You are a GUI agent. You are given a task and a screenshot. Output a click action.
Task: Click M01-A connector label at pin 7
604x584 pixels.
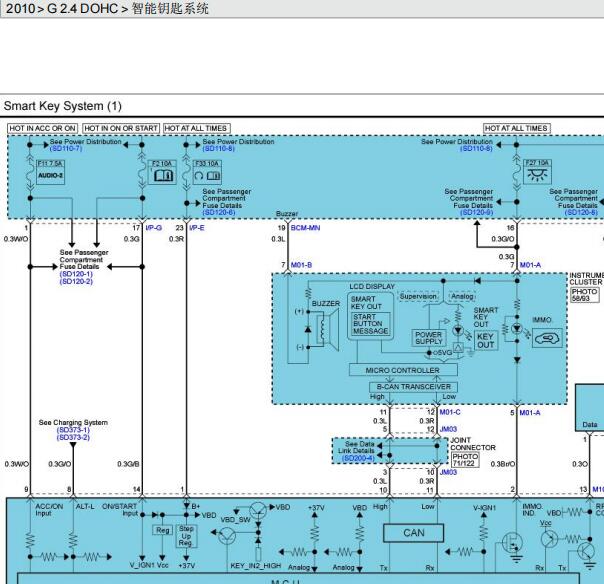coord(530,265)
